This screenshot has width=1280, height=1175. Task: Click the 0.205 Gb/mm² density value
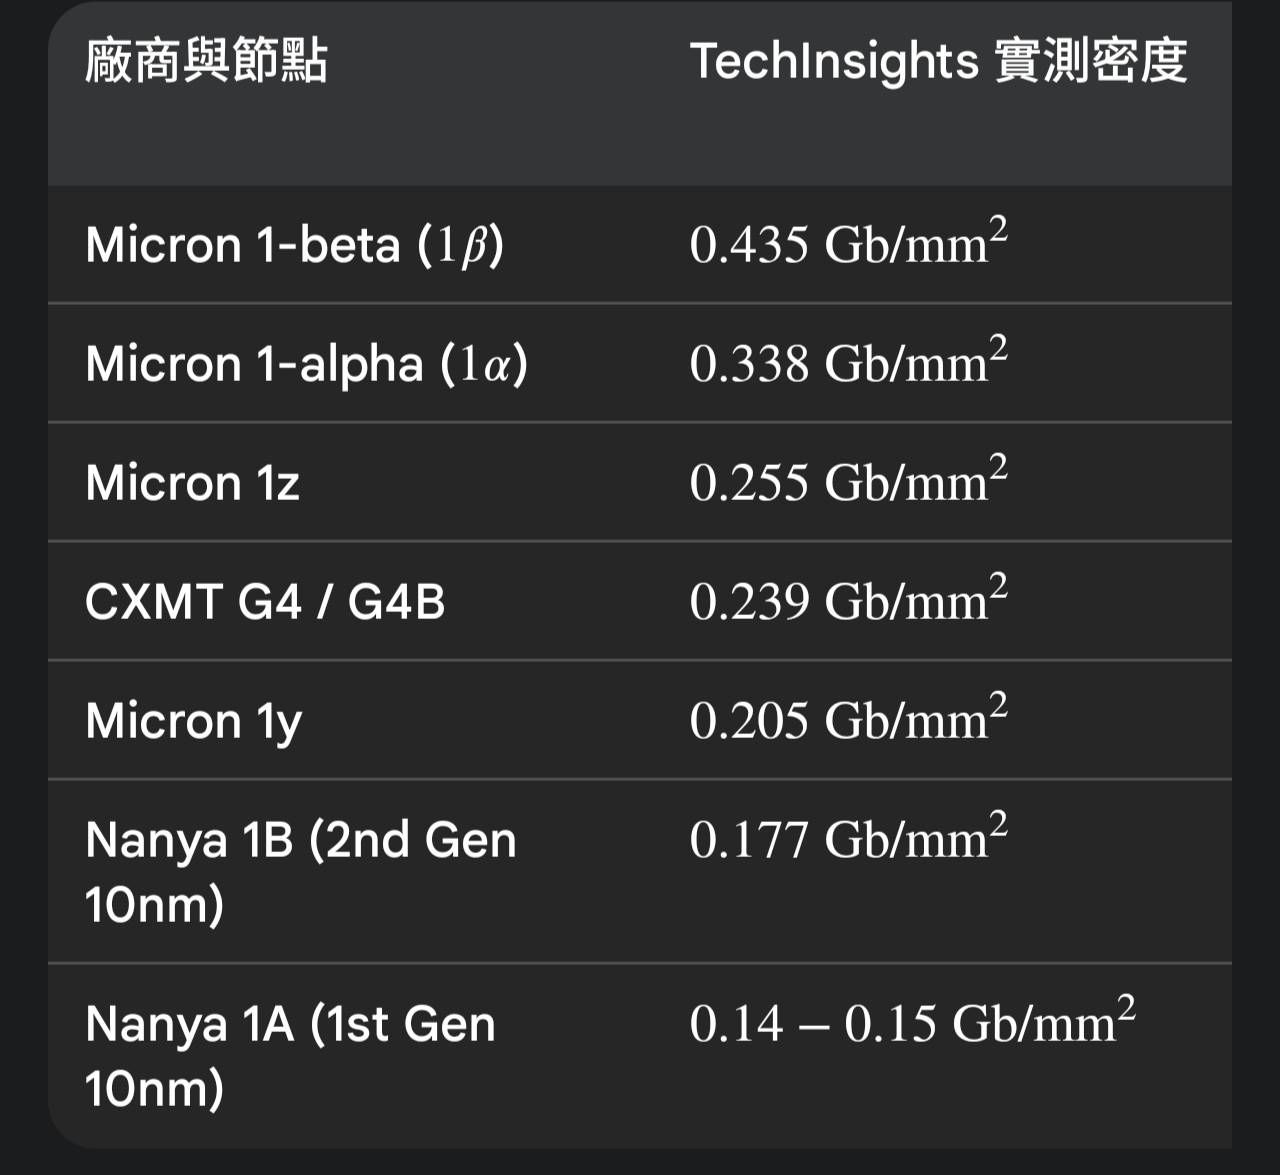(848, 719)
